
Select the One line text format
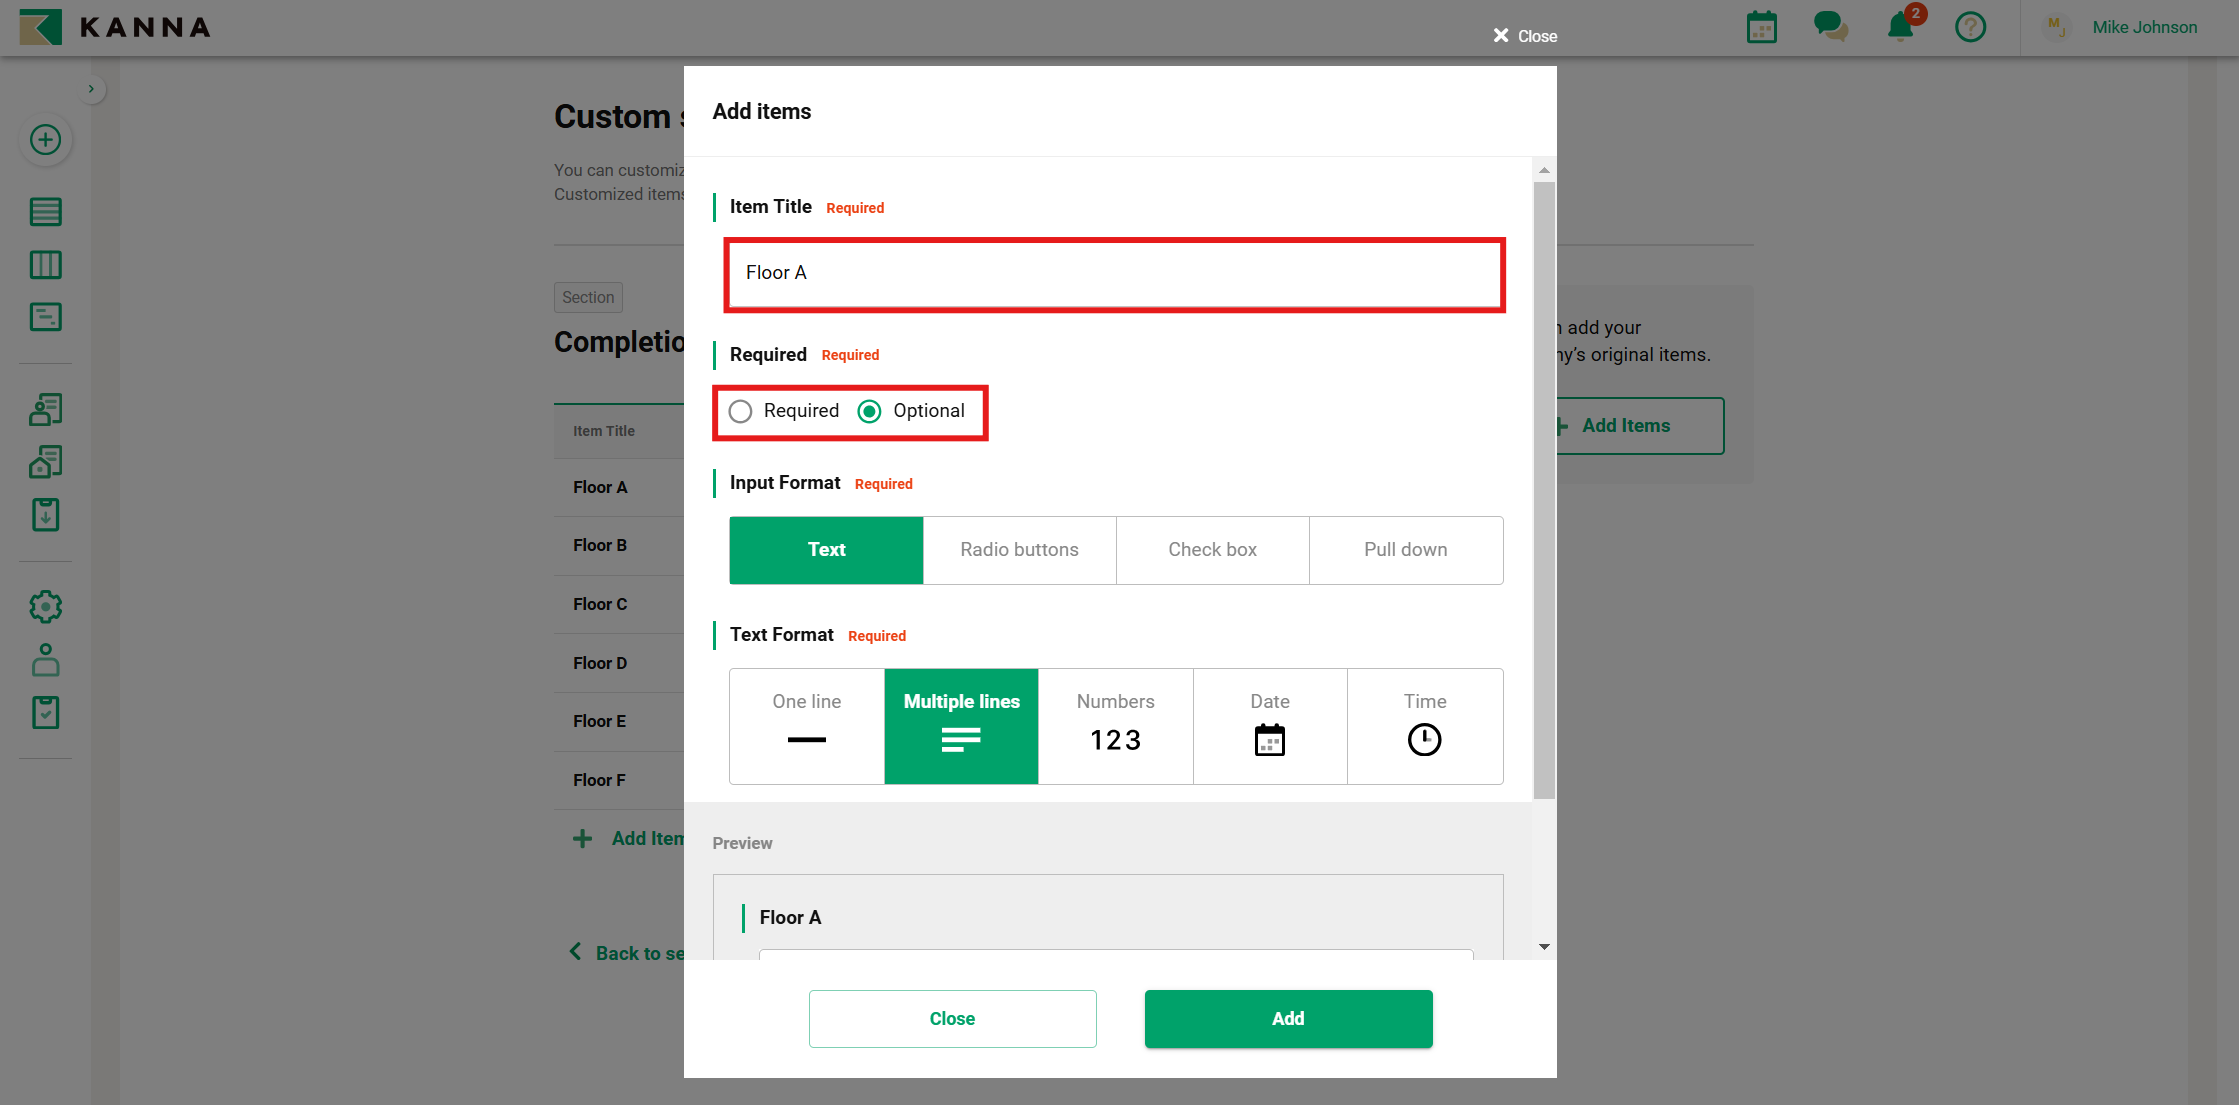click(806, 727)
